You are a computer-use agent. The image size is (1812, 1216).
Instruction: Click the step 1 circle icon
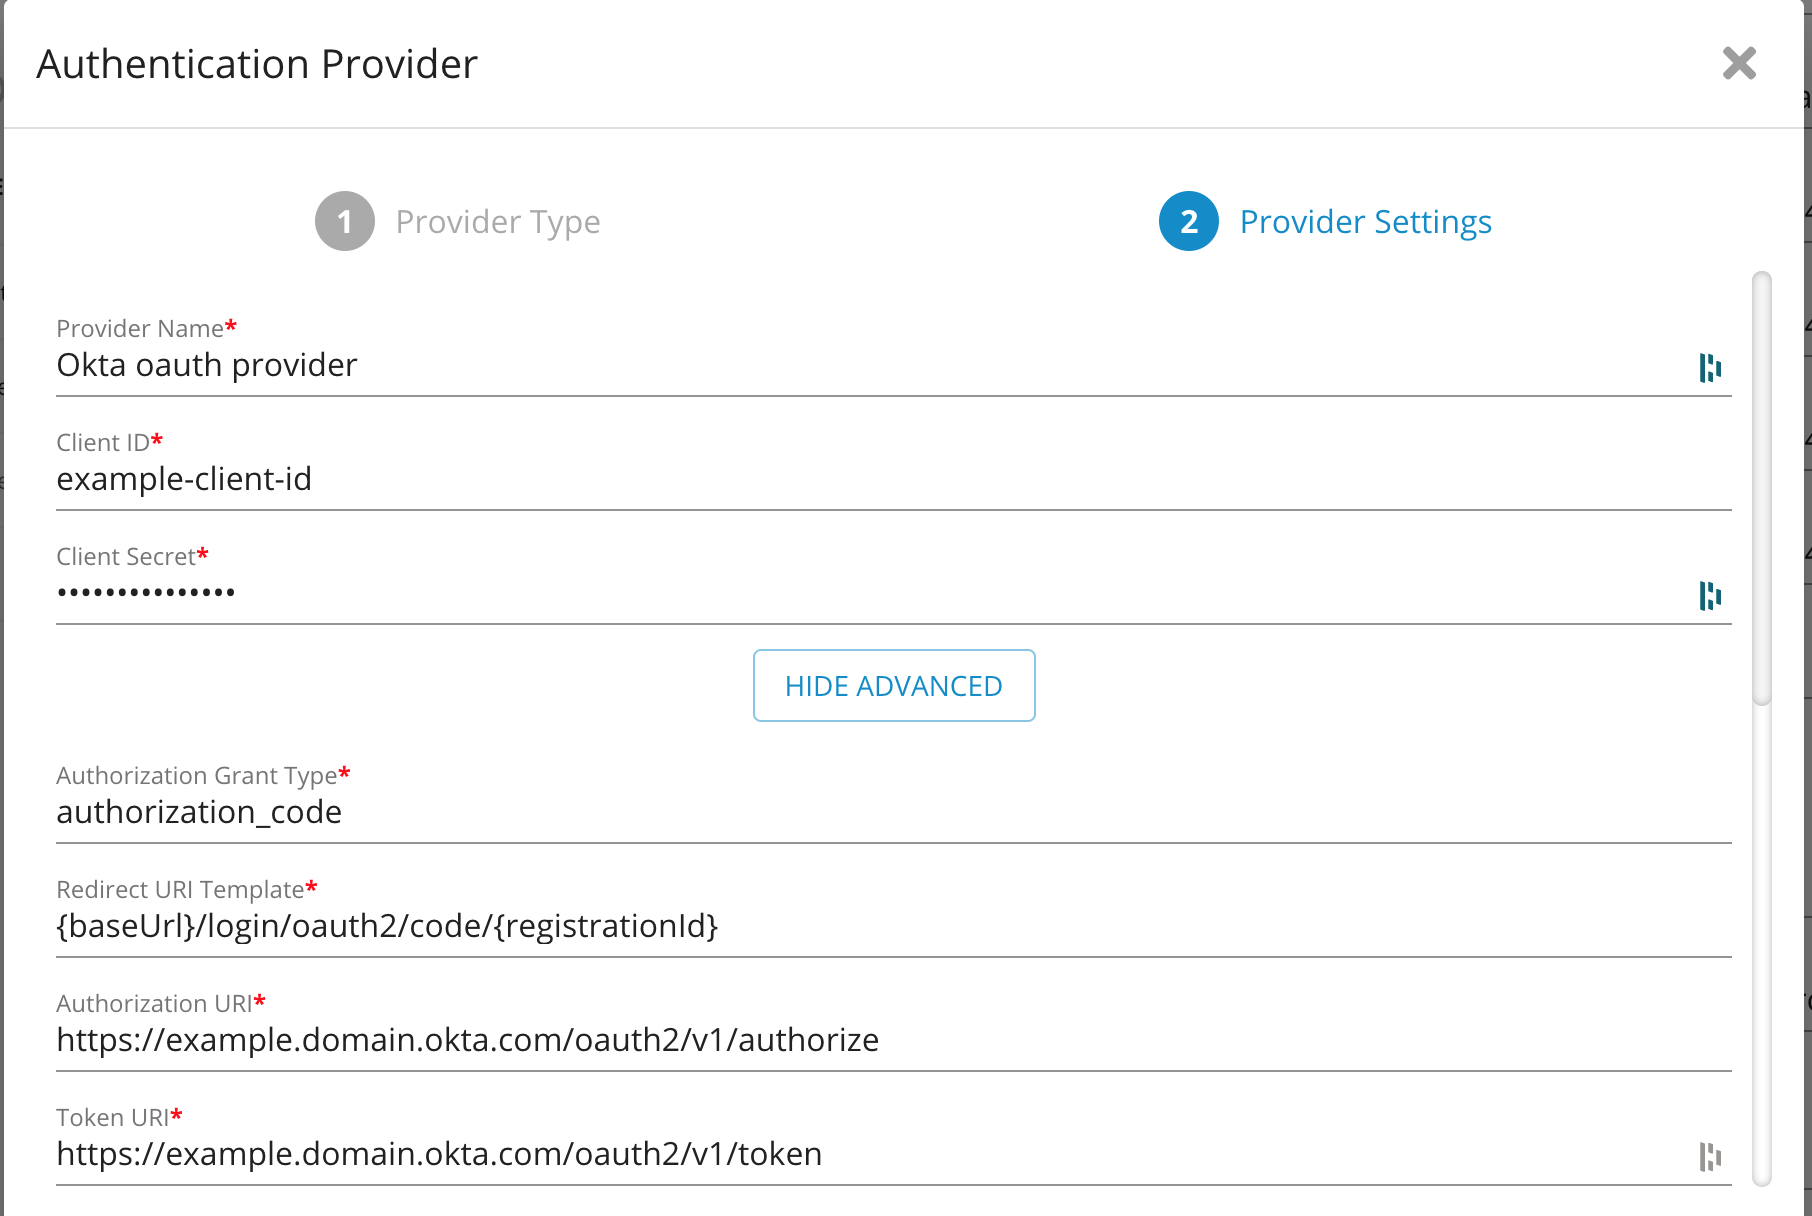pyautogui.click(x=345, y=221)
